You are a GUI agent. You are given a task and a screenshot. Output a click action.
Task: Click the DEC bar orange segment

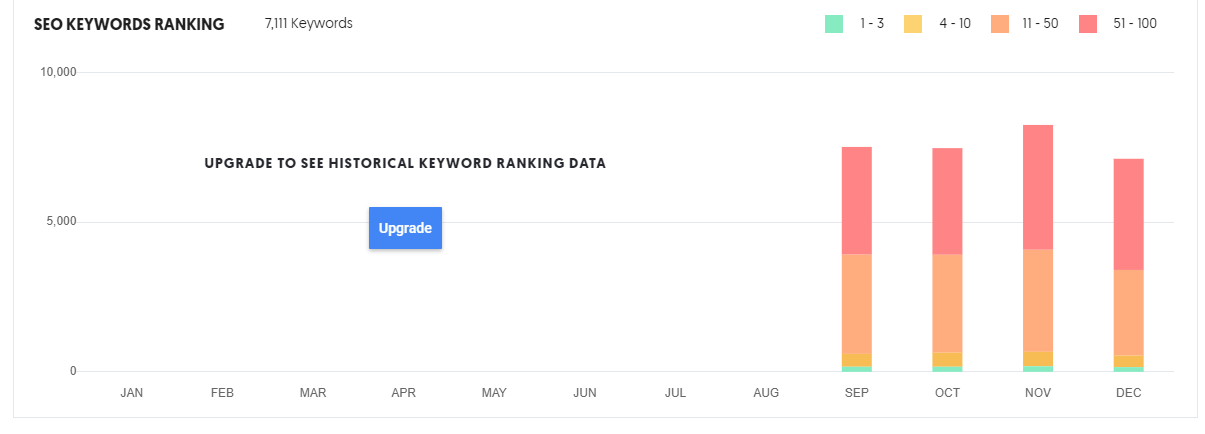pos(1128,312)
